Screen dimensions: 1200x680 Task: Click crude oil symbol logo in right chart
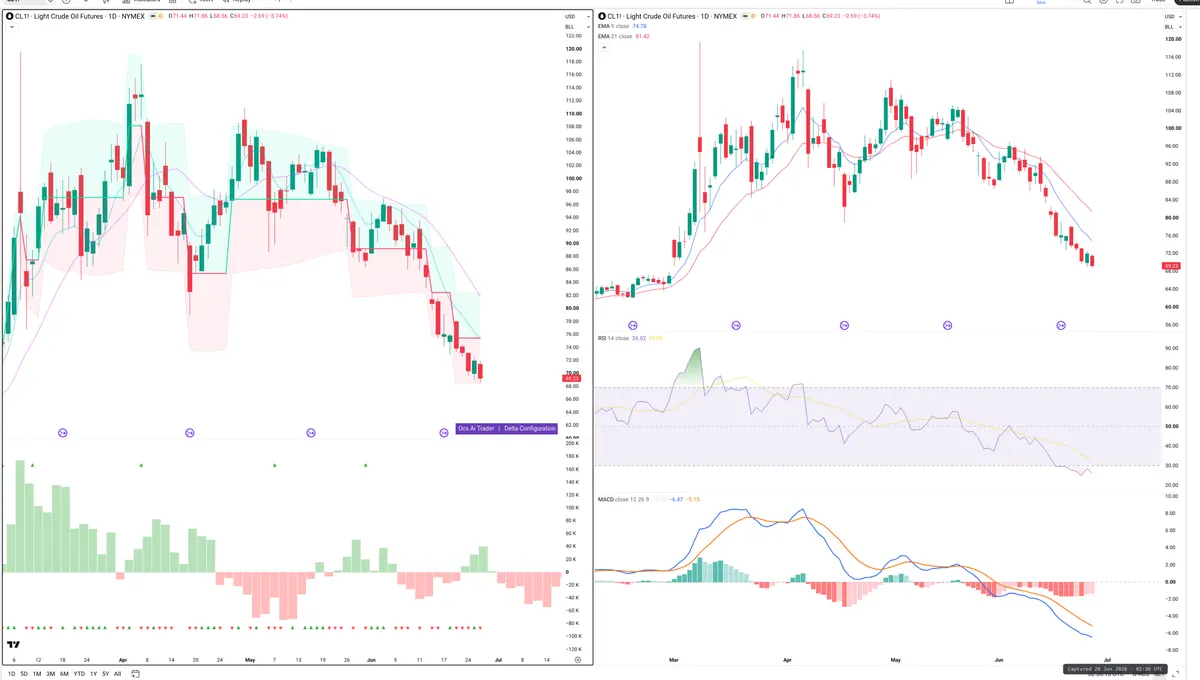click(602, 17)
